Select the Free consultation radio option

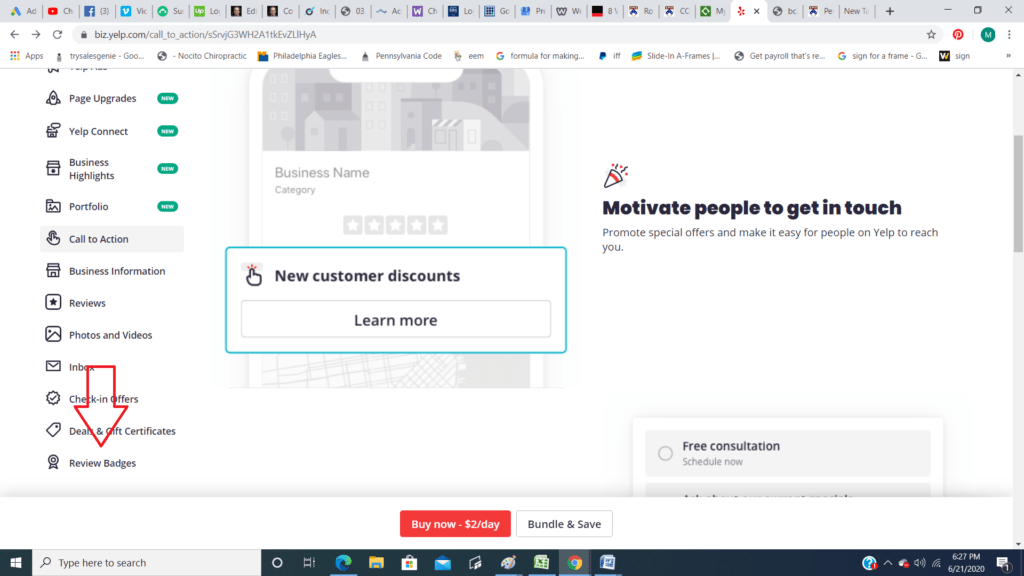click(665, 453)
